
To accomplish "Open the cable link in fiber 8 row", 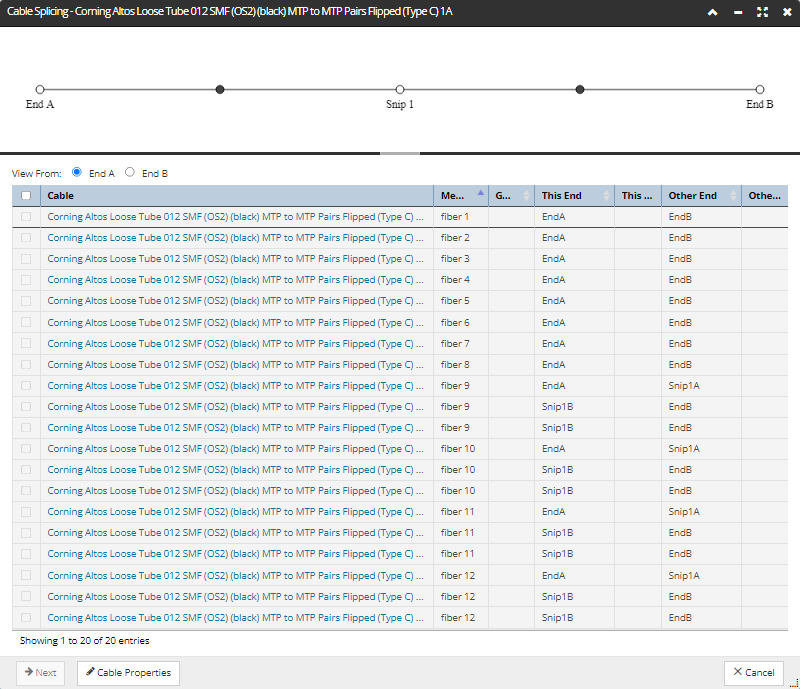I will click(x=235, y=365).
